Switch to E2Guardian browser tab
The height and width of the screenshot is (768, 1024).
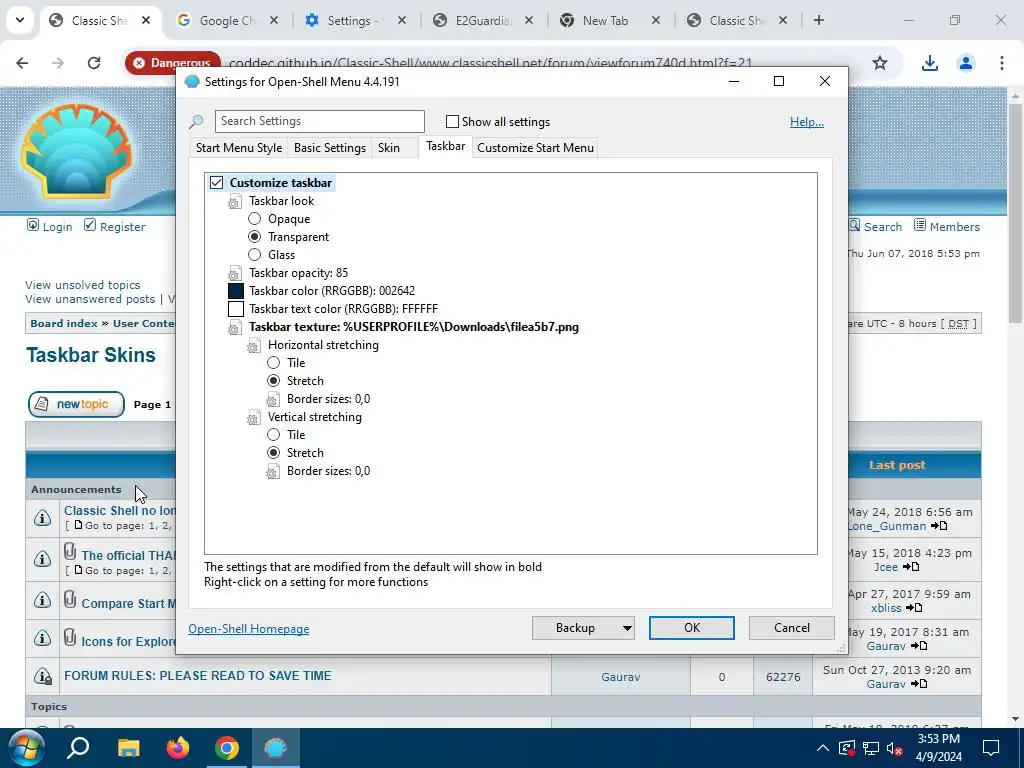[x=483, y=20]
